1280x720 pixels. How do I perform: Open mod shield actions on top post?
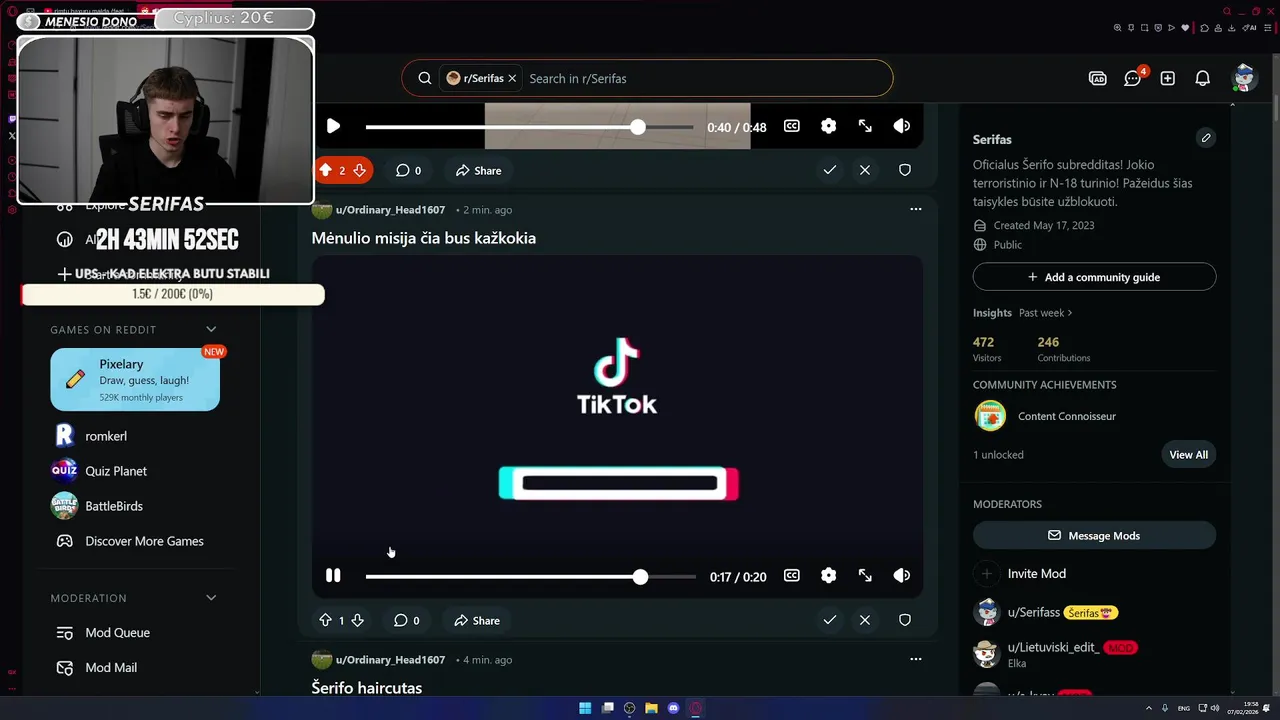[905, 170]
